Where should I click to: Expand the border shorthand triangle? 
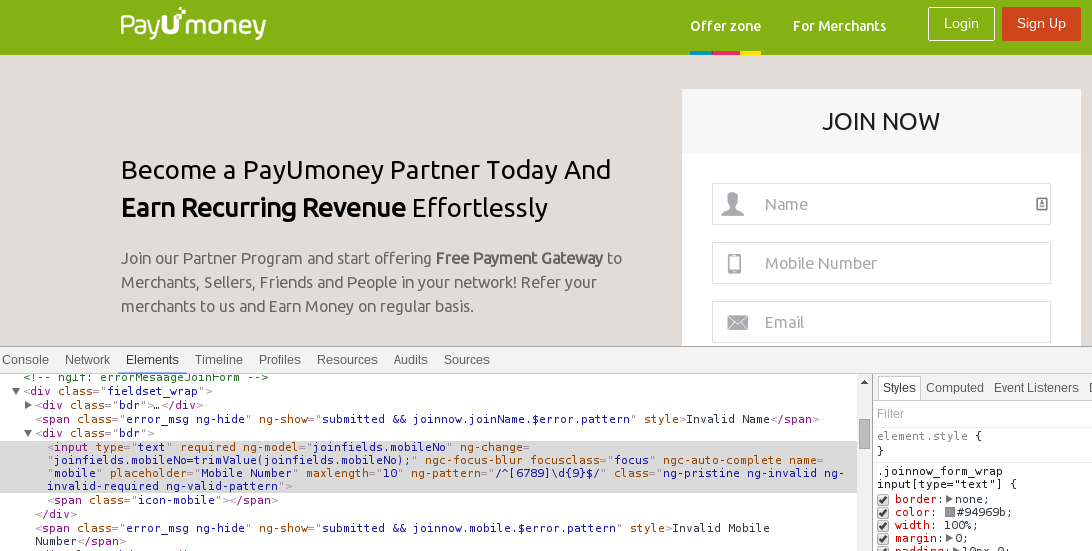[x=949, y=499]
